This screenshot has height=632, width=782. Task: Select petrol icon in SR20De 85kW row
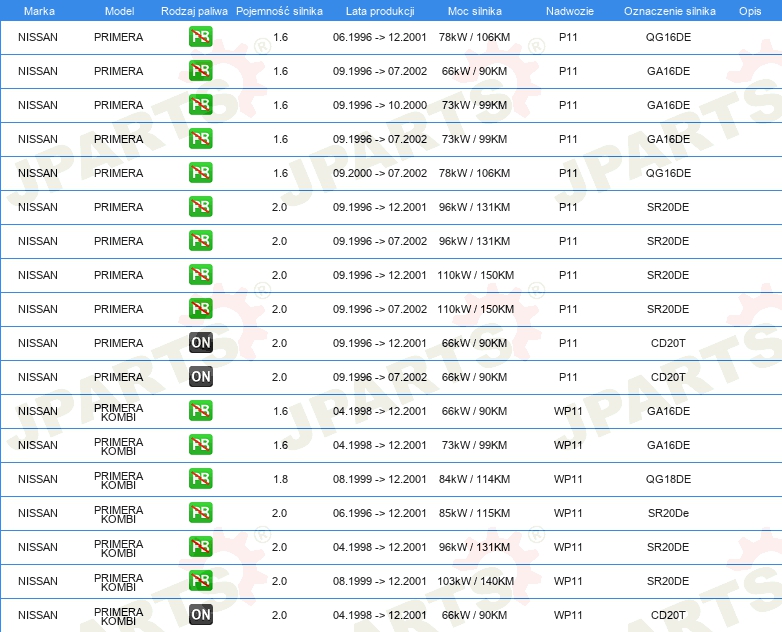click(200, 513)
